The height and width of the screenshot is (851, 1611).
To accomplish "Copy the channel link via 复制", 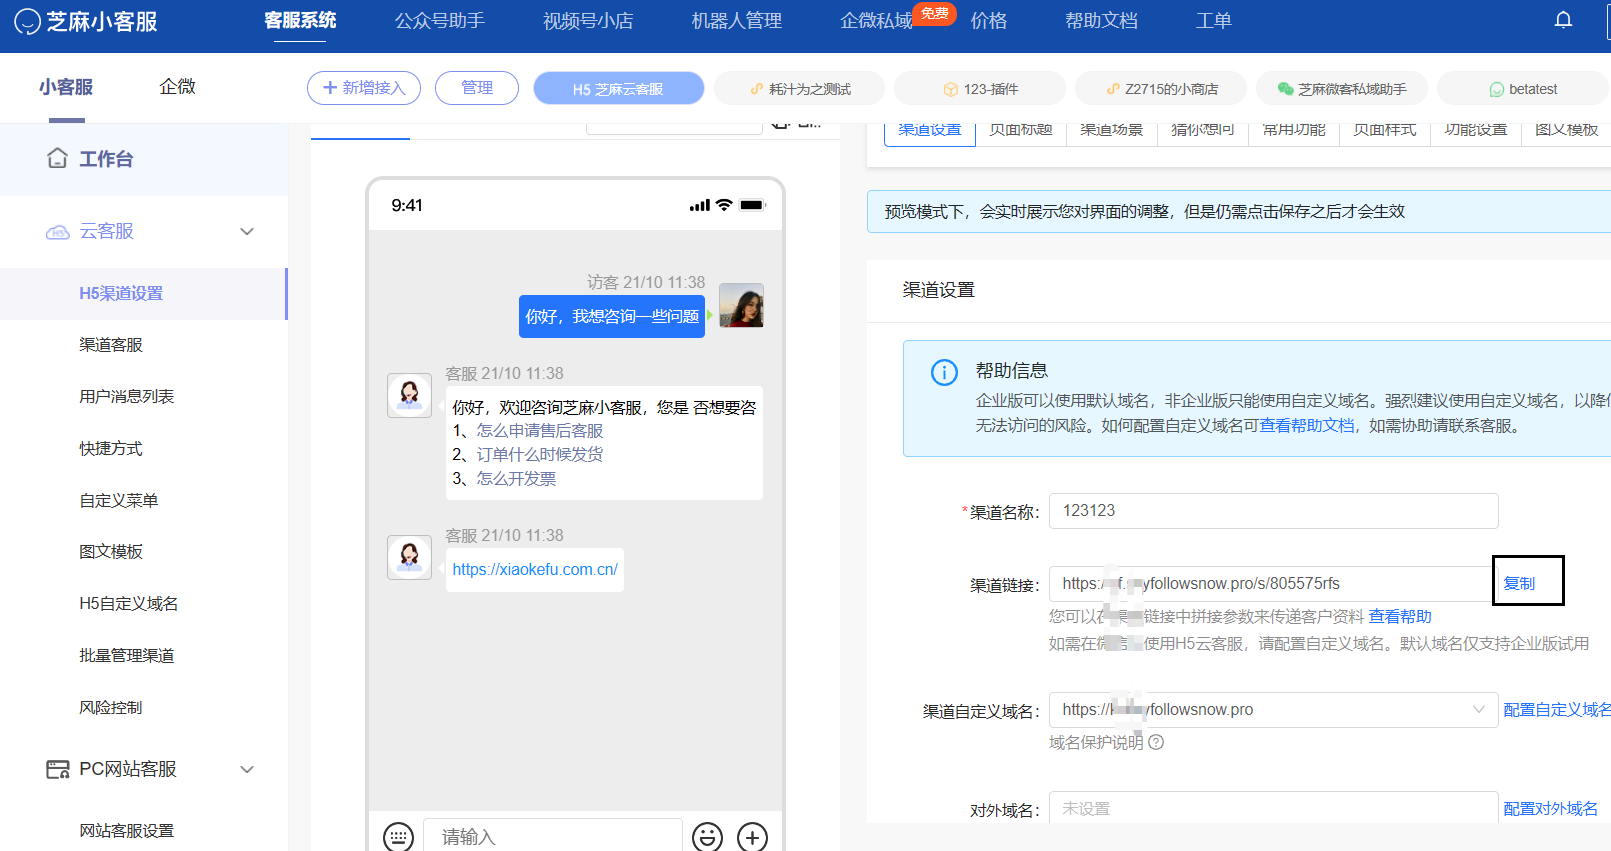I will [x=1519, y=583].
